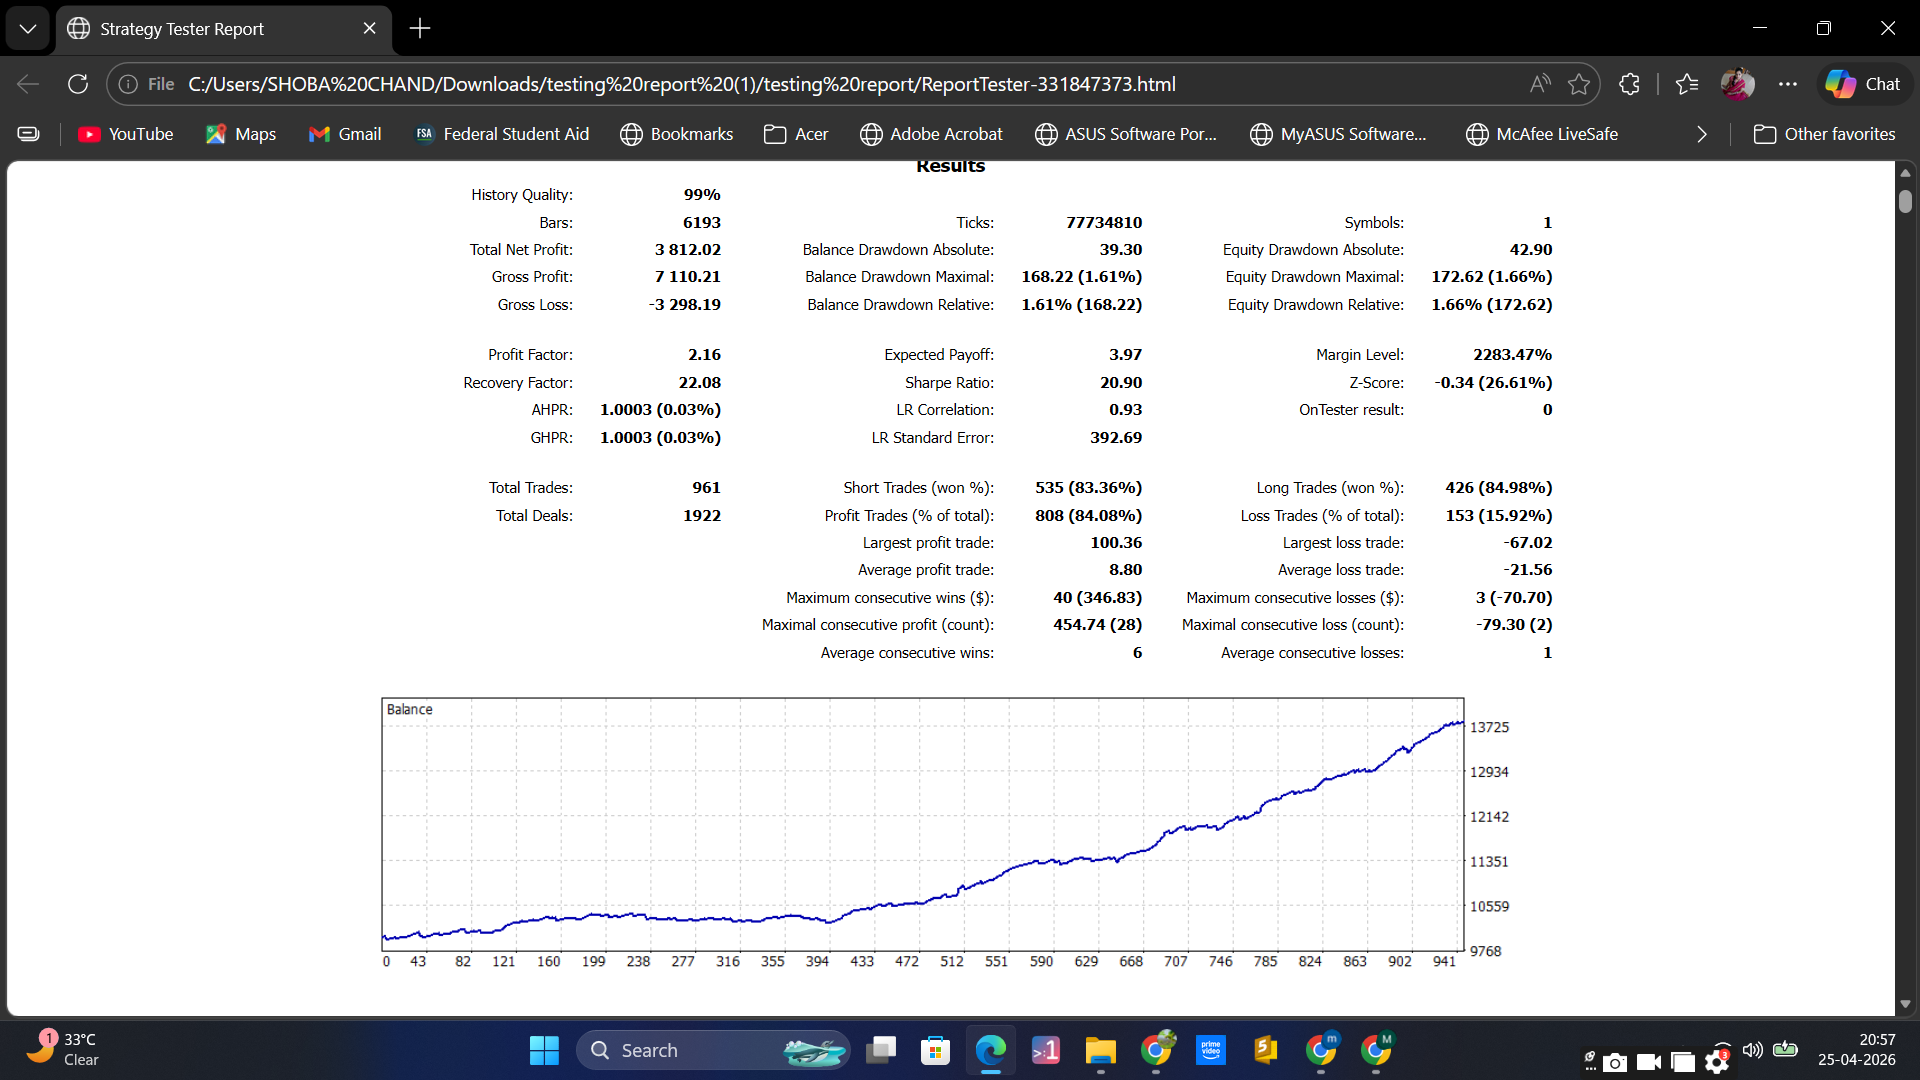The width and height of the screenshot is (1920, 1080).
Task: Click the address bar file path
Action: (x=682, y=84)
